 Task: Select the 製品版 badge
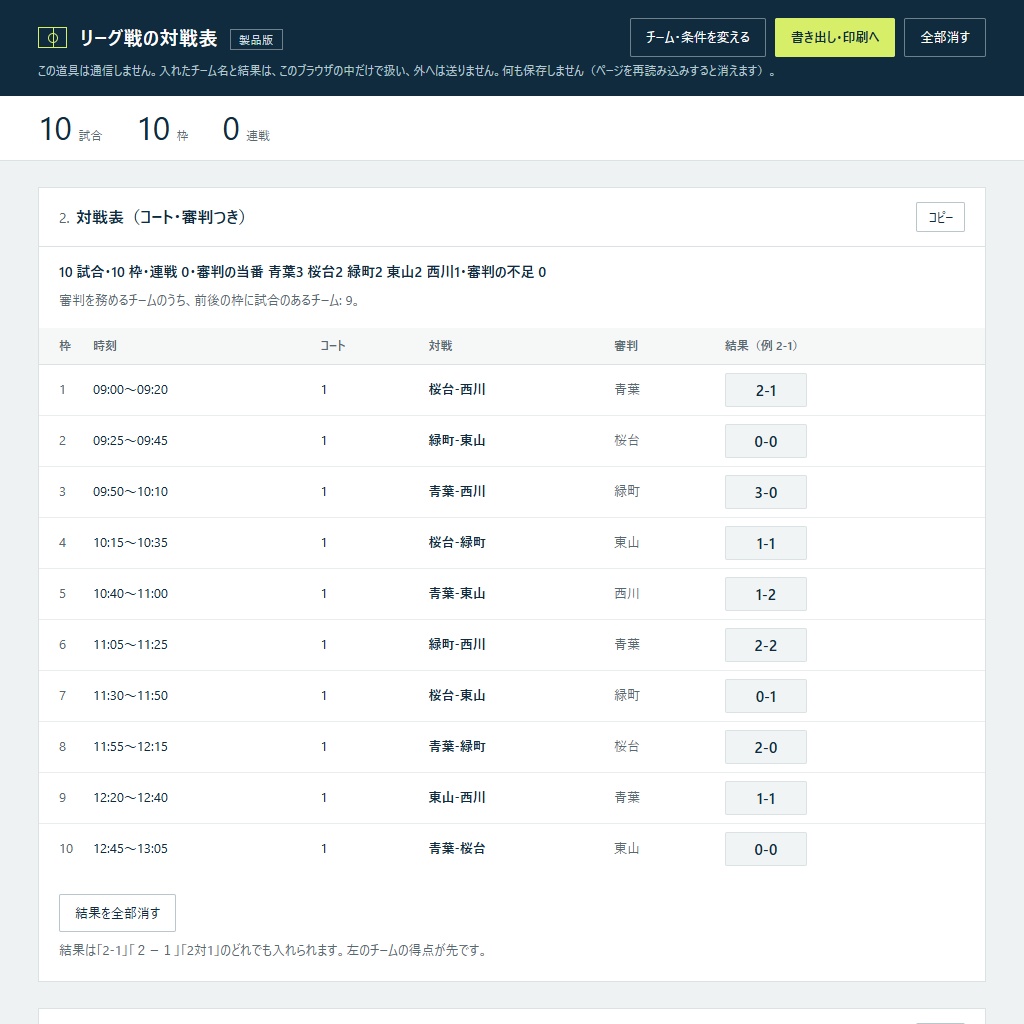coord(256,40)
